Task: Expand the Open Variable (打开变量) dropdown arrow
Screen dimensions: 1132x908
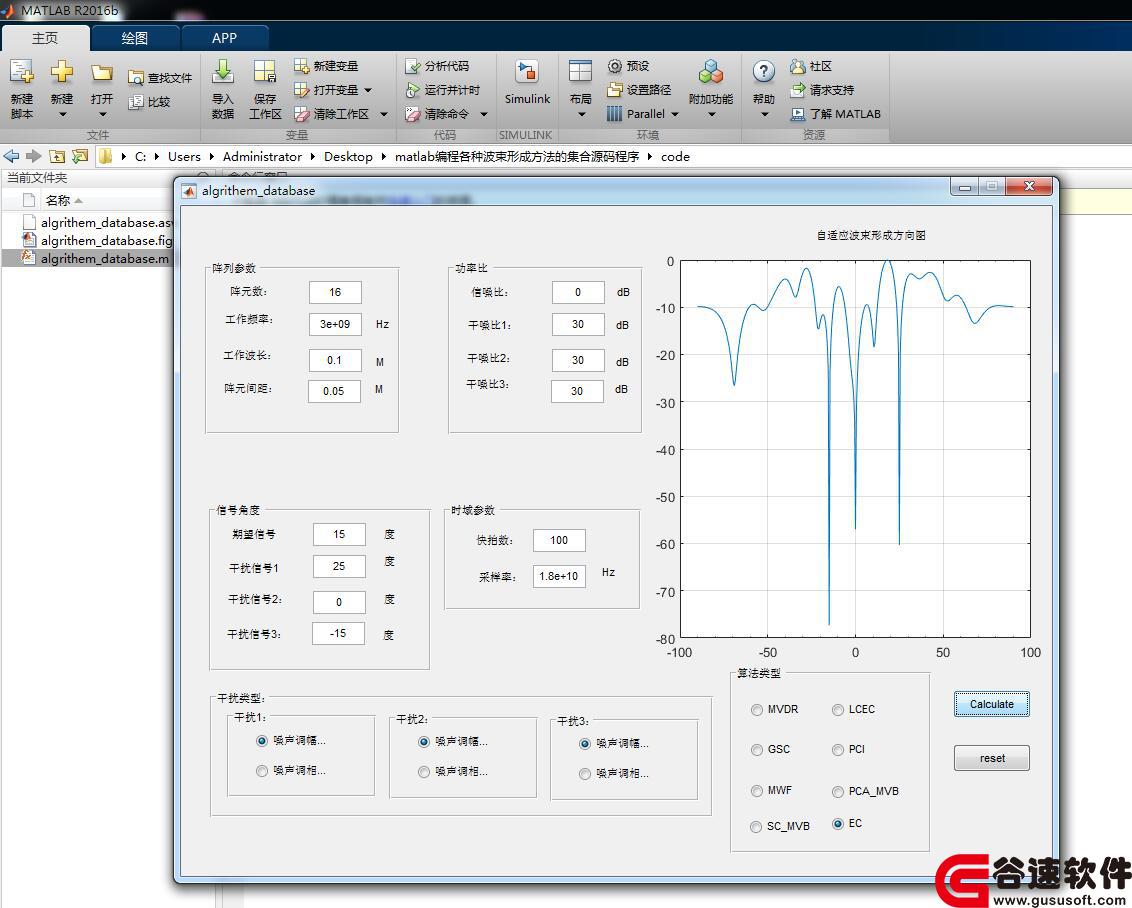Action: pos(368,90)
